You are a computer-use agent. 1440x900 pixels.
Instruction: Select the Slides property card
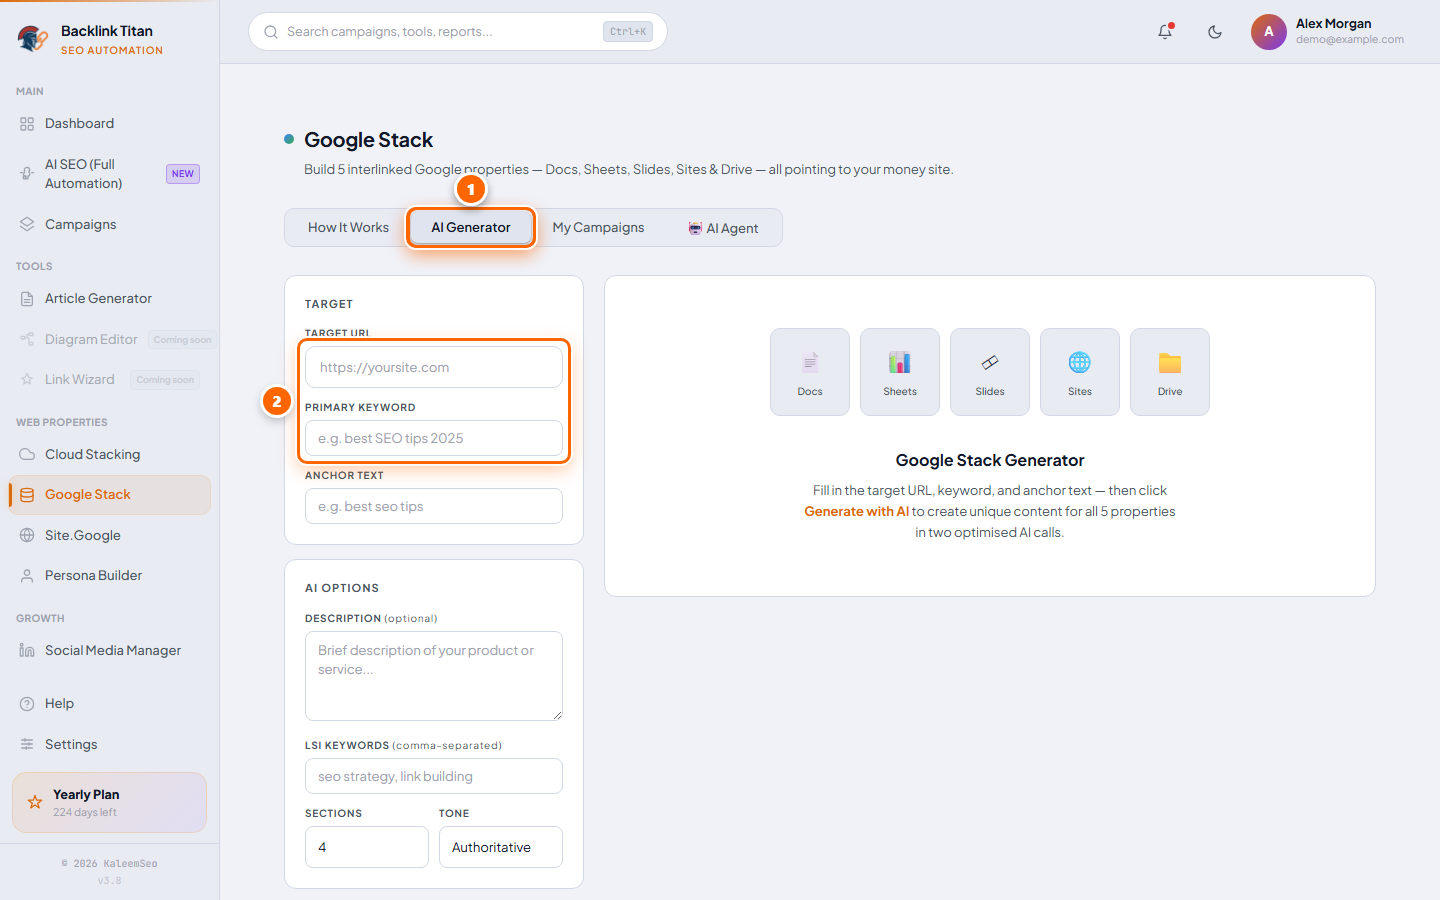point(990,372)
